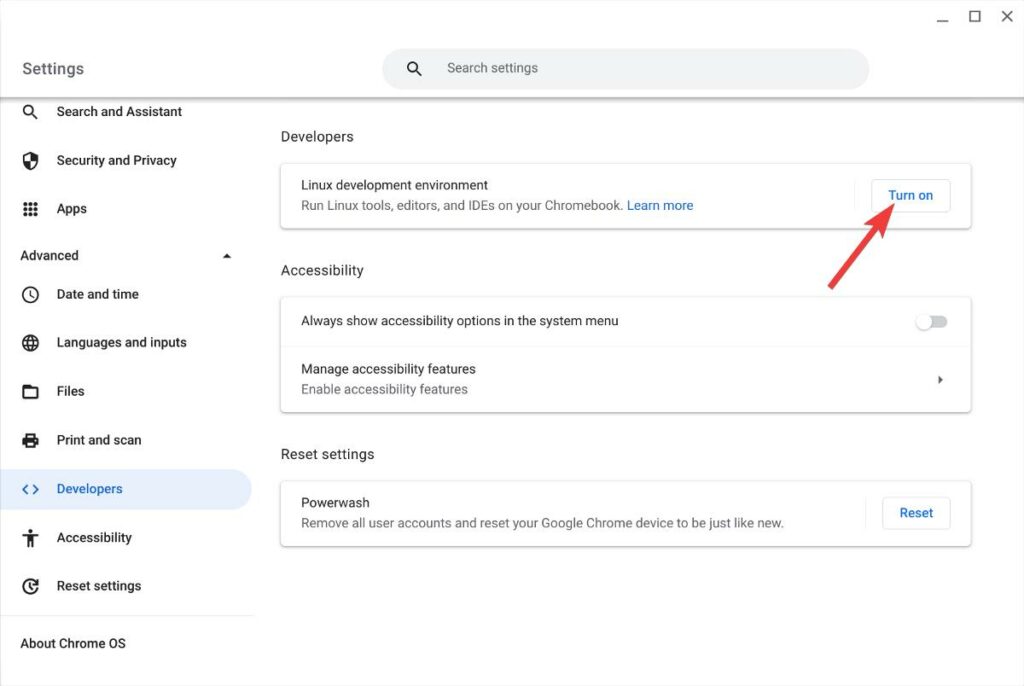
Task: Click the Developers code brackets icon
Action: point(30,489)
